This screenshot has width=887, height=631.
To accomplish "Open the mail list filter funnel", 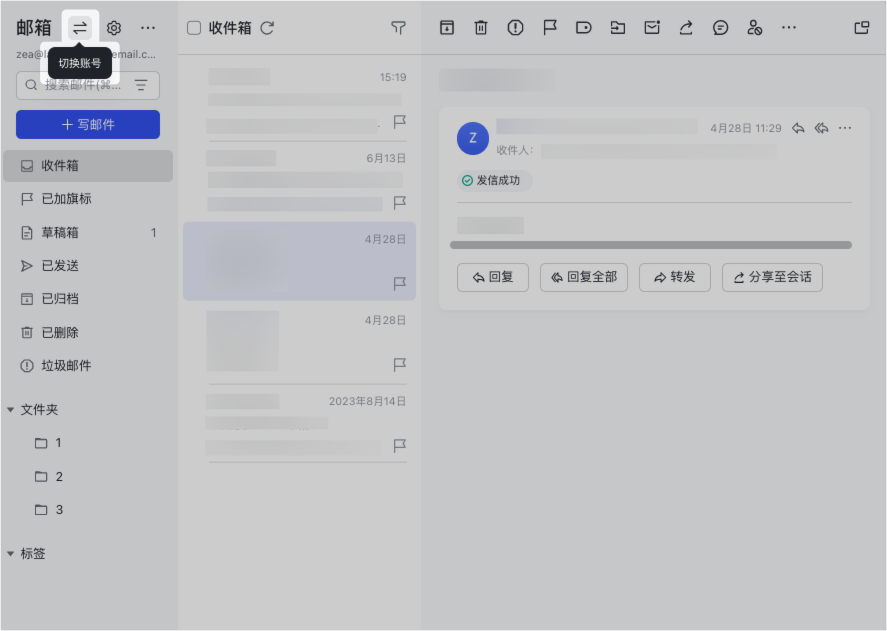I will tap(398, 28).
